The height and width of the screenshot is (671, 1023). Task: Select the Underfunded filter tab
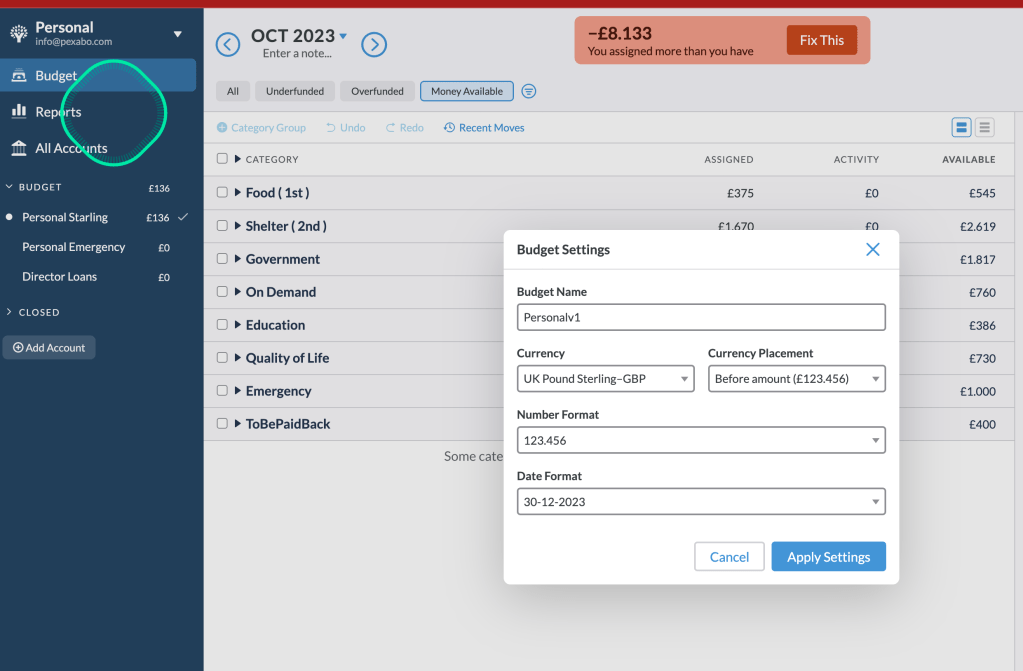295,91
